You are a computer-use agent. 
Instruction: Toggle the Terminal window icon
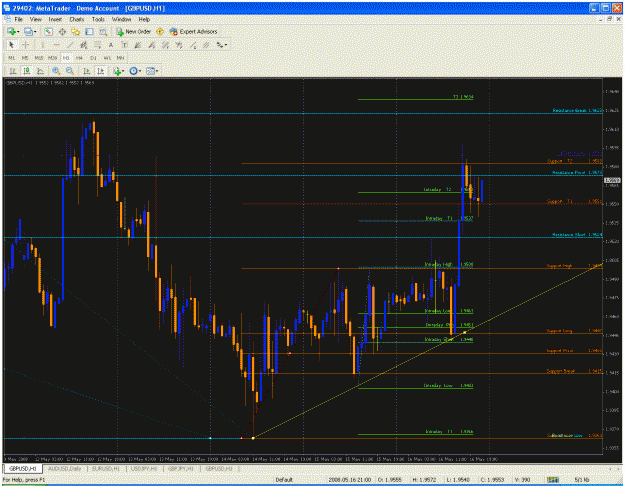[89, 31]
